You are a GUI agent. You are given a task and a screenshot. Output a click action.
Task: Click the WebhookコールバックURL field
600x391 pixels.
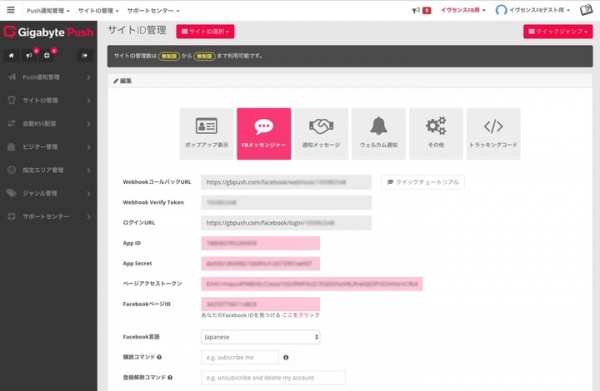tap(286, 182)
